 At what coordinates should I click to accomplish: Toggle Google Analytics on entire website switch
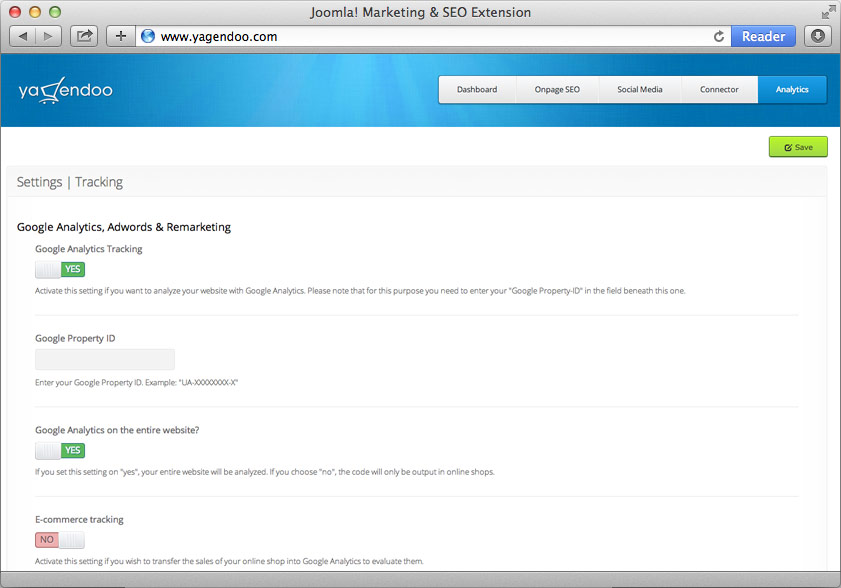tap(60, 450)
